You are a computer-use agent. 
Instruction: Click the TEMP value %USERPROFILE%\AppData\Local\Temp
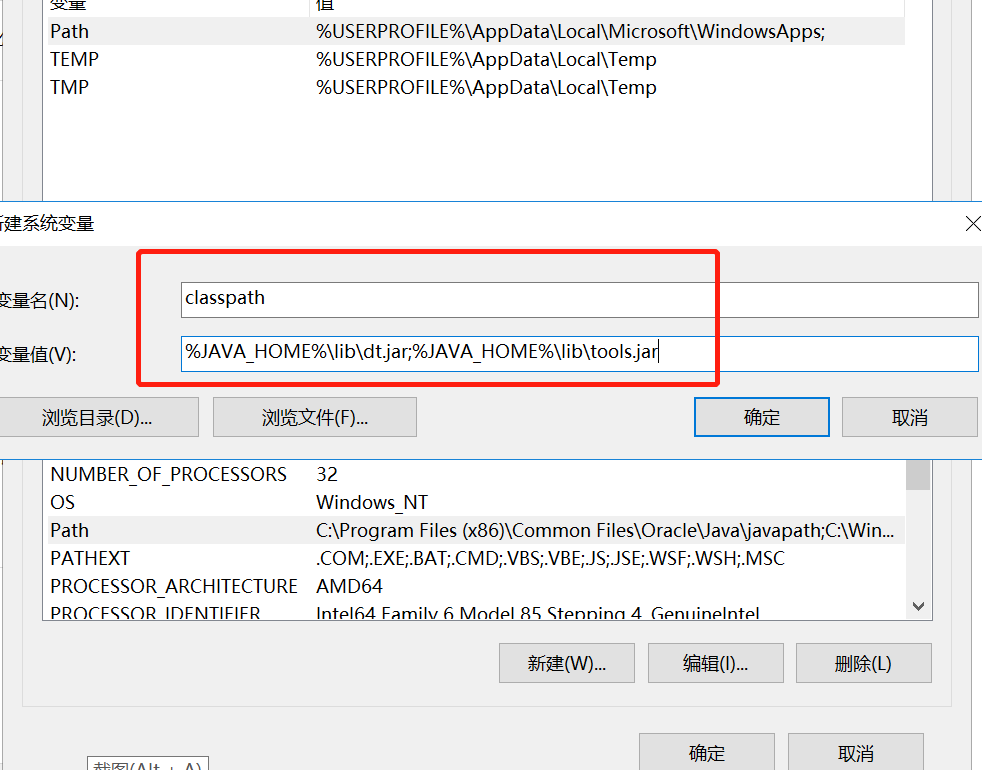click(x=486, y=60)
